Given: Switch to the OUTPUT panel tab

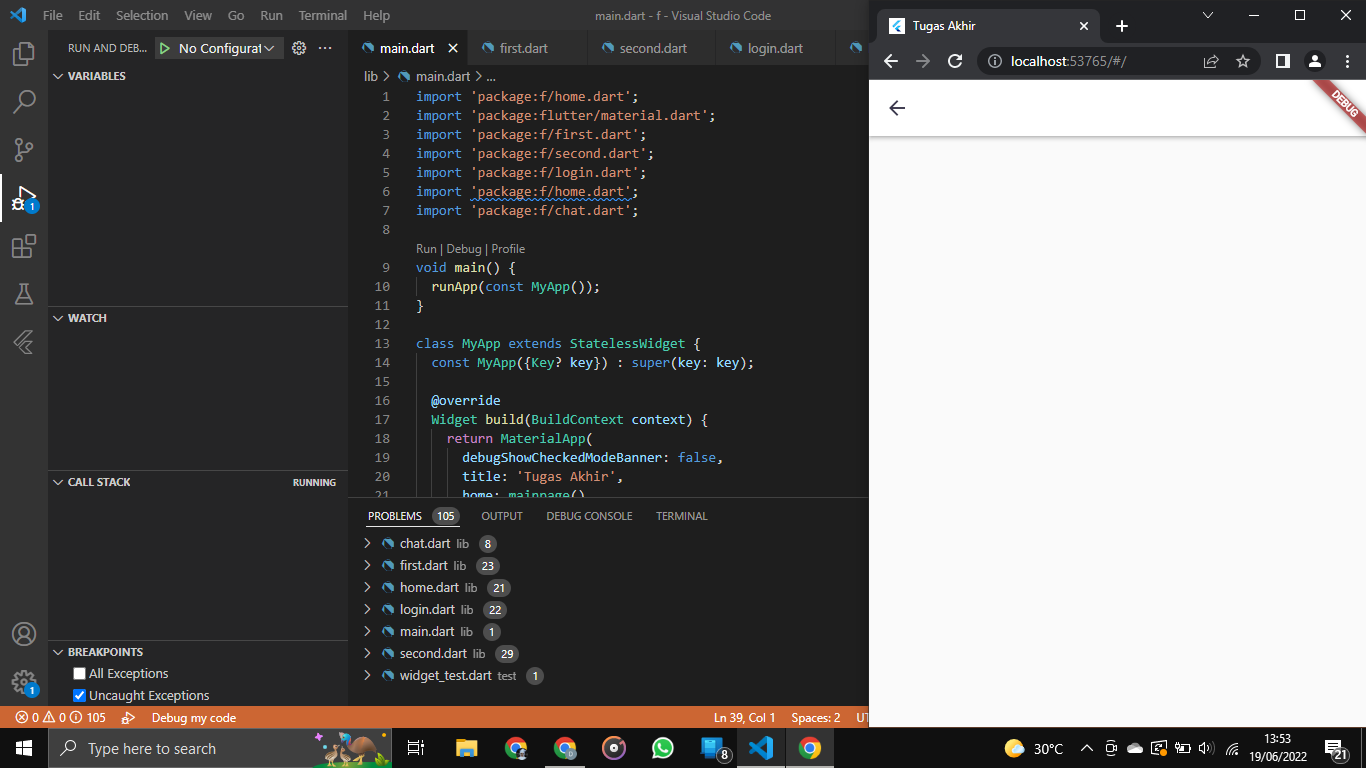Looking at the screenshot, I should (502, 516).
